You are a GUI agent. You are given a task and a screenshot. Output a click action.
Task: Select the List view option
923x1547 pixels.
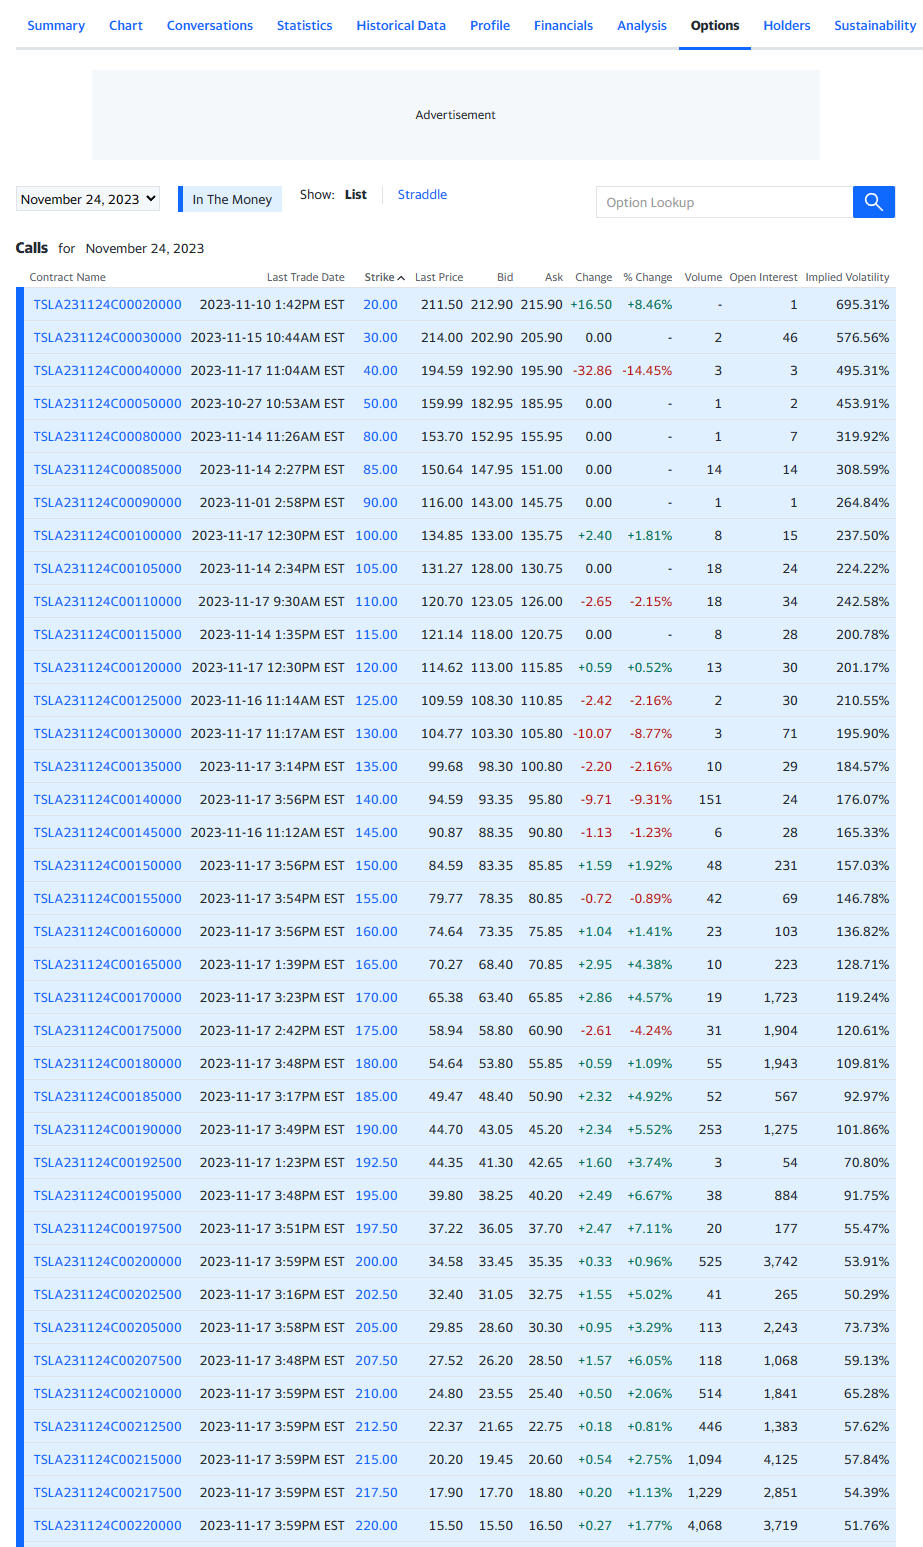[x=356, y=195]
